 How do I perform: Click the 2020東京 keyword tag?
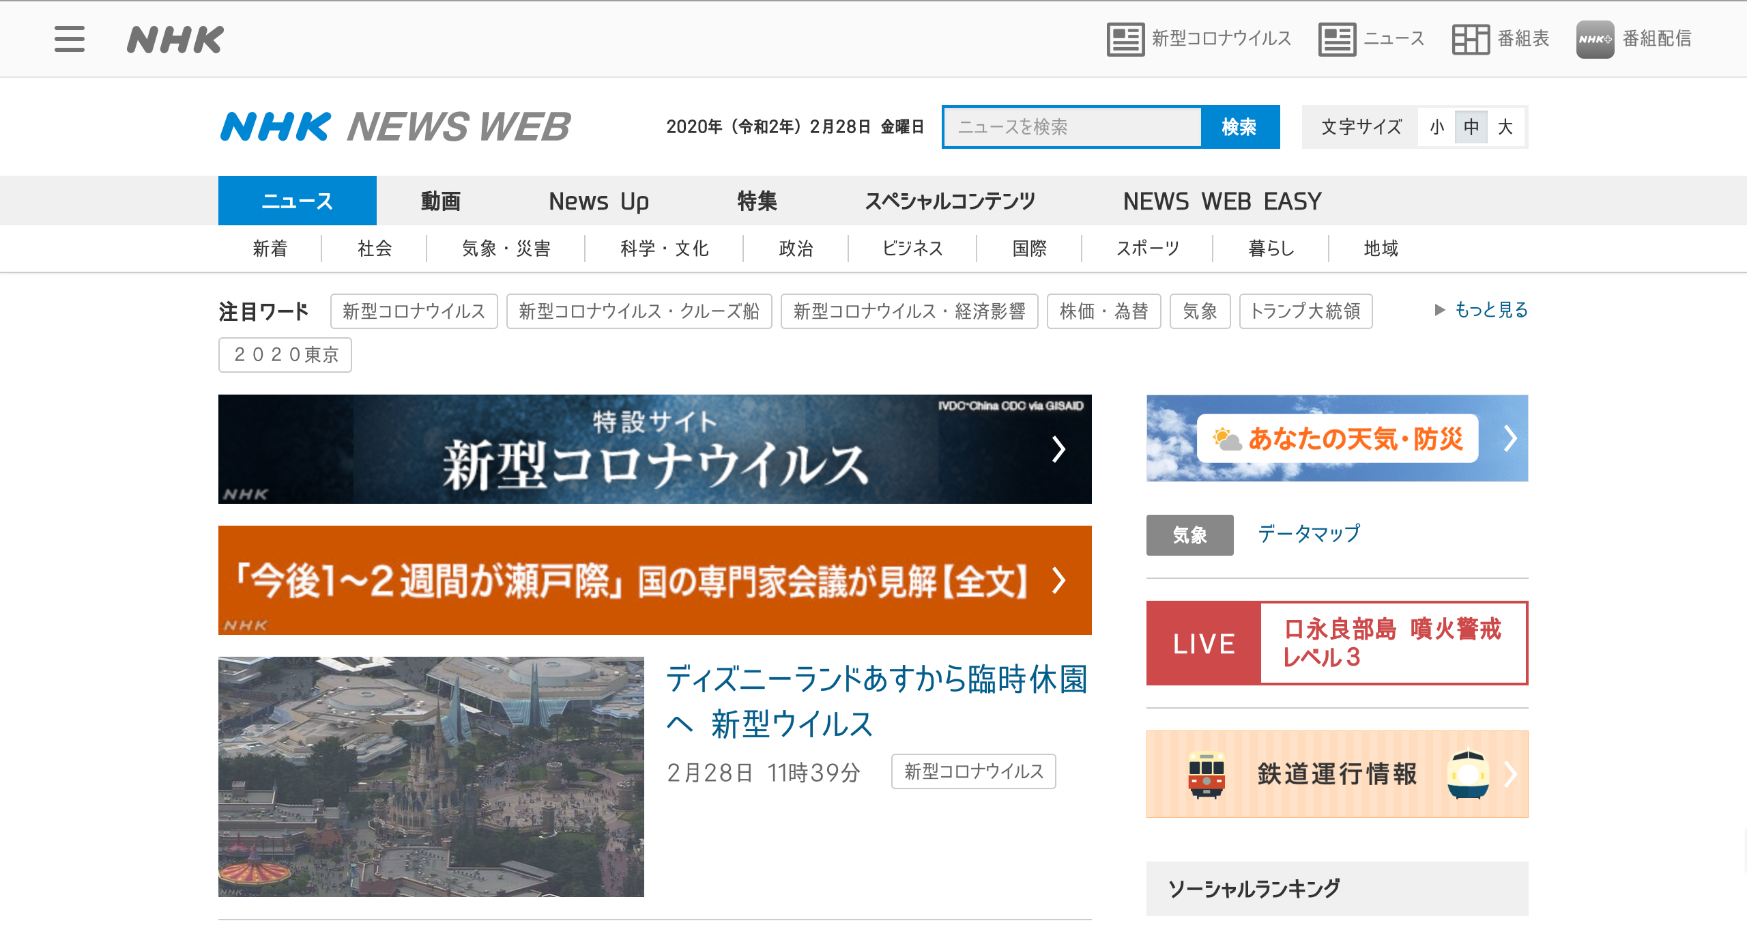pos(285,355)
